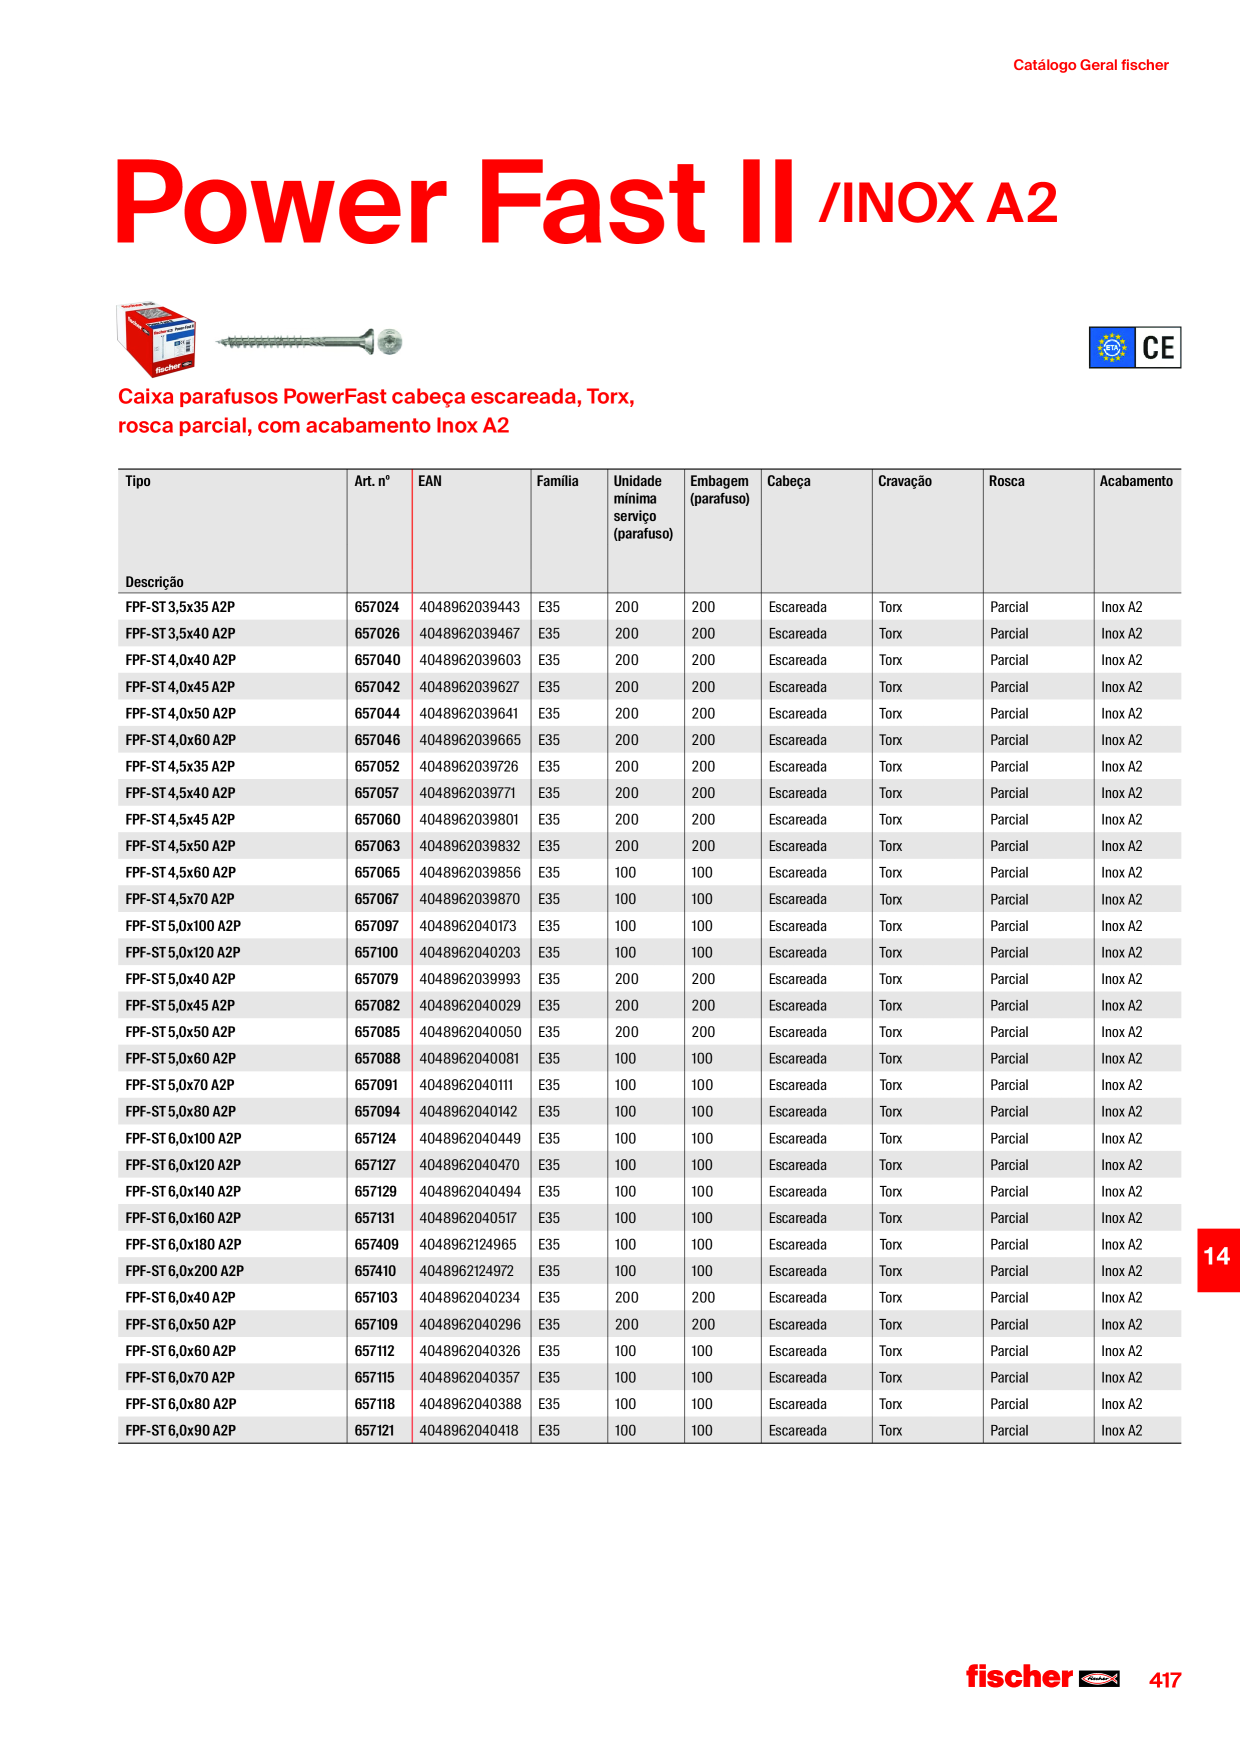The height and width of the screenshot is (1754, 1240).
Task: Click EAN 4048962039443
Action: 470,607
